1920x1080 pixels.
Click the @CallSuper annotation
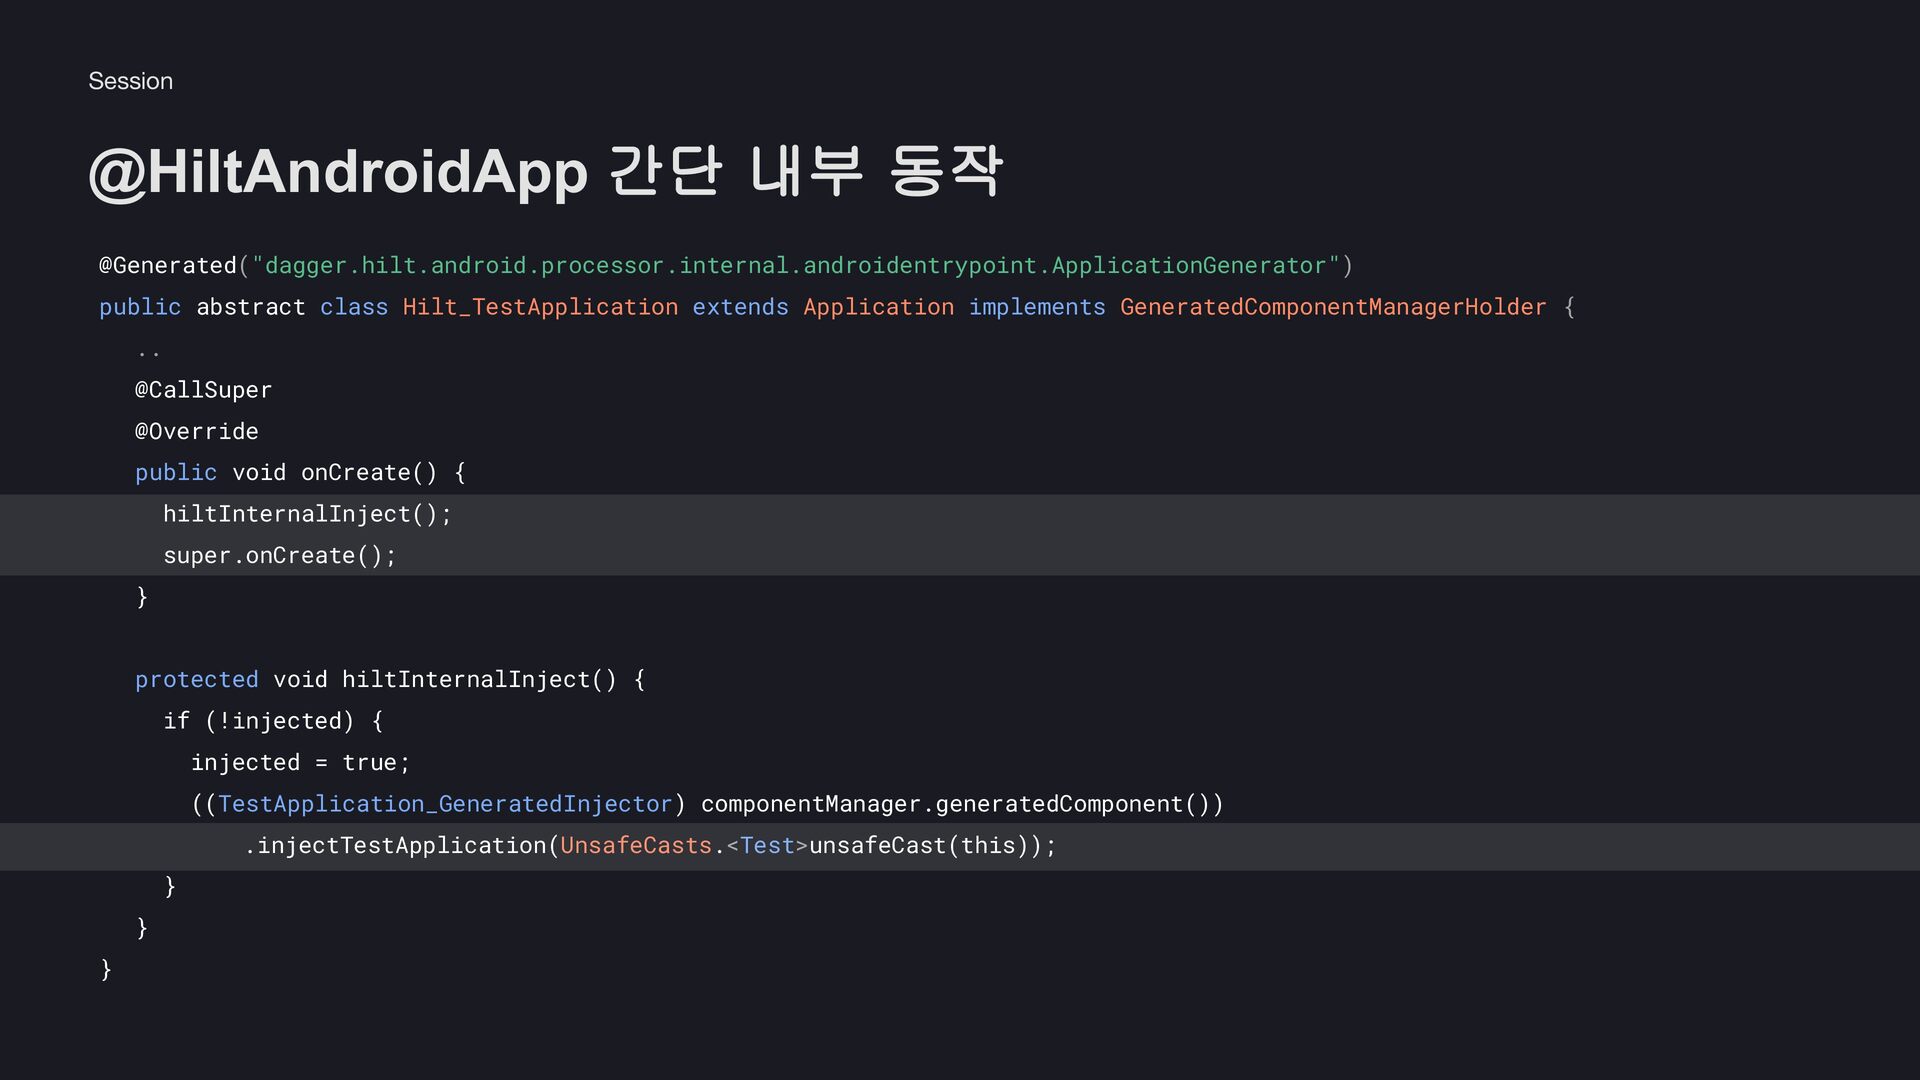point(203,390)
